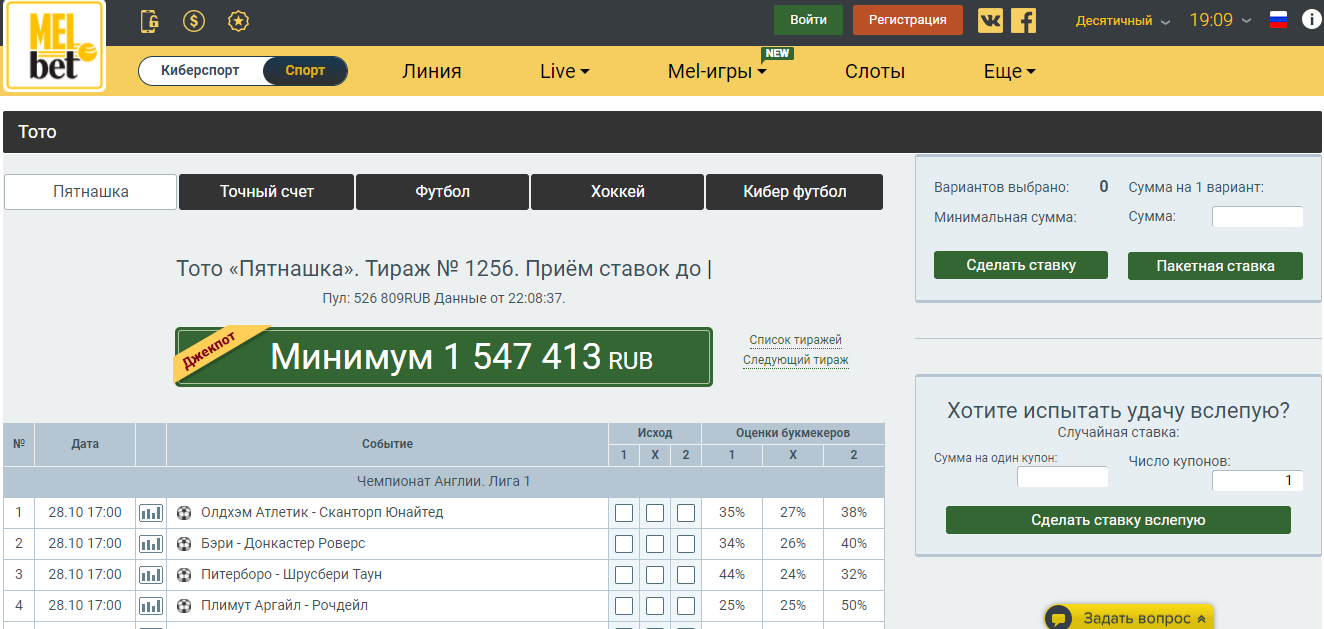
Task: Click the star badge icon in header
Action: coord(238,20)
